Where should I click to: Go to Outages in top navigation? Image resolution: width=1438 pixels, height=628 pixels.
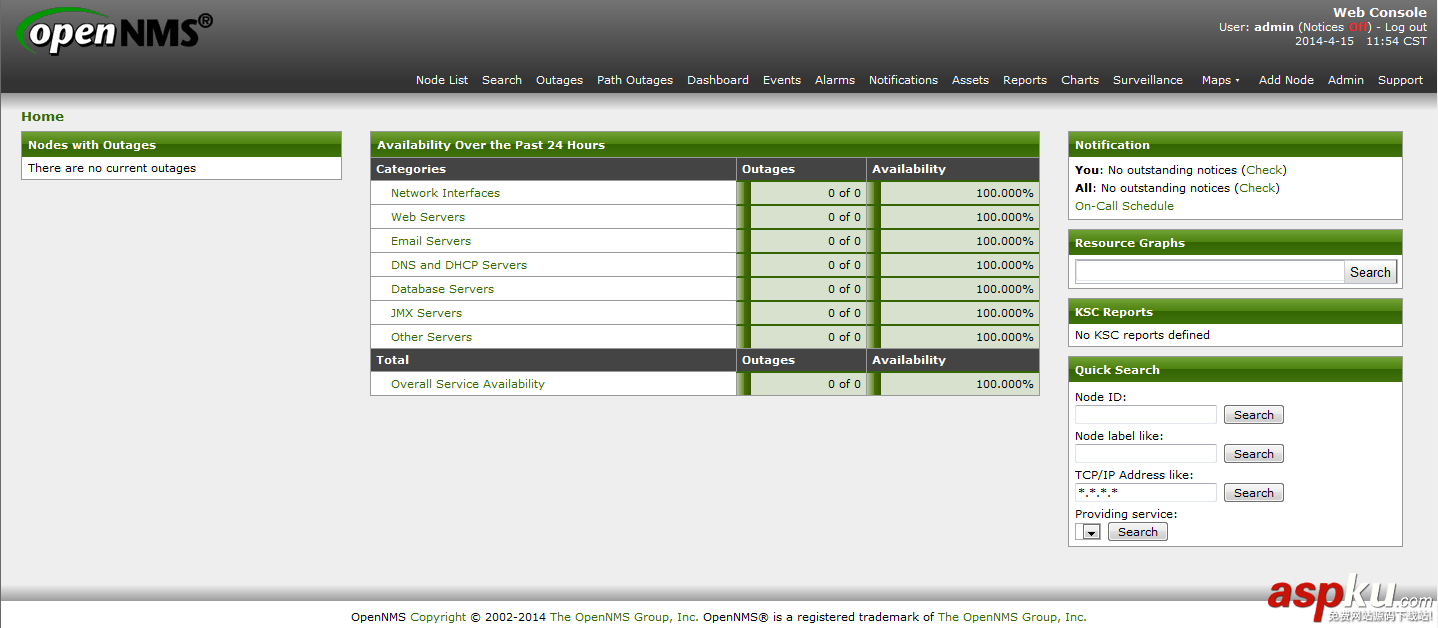click(559, 80)
